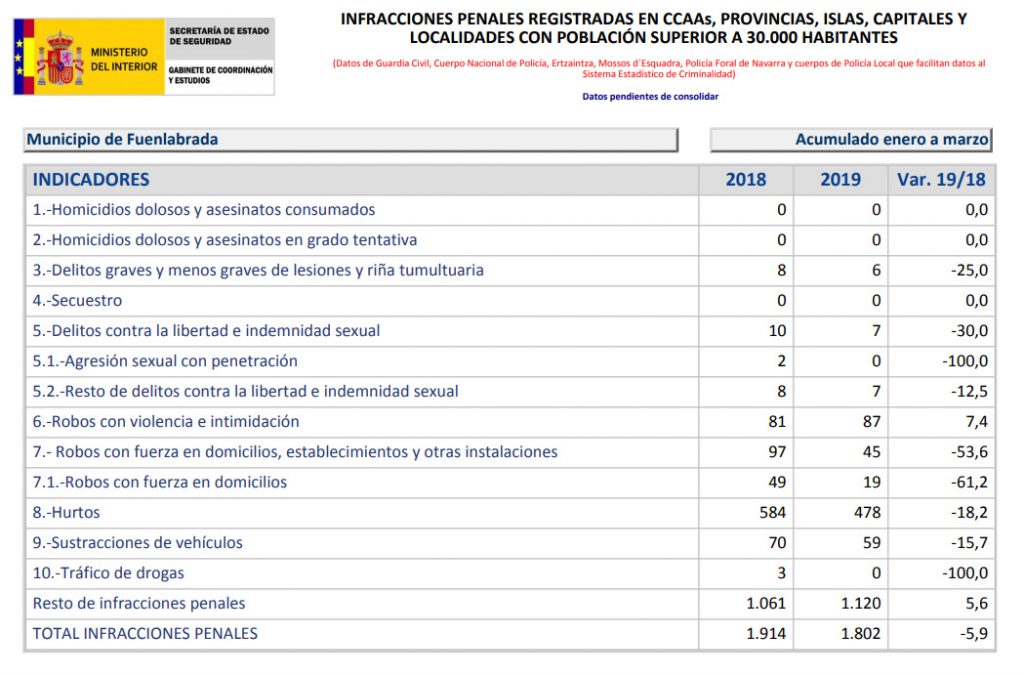
Task: Click the Var. 19/18 column header
Action: click(941, 180)
